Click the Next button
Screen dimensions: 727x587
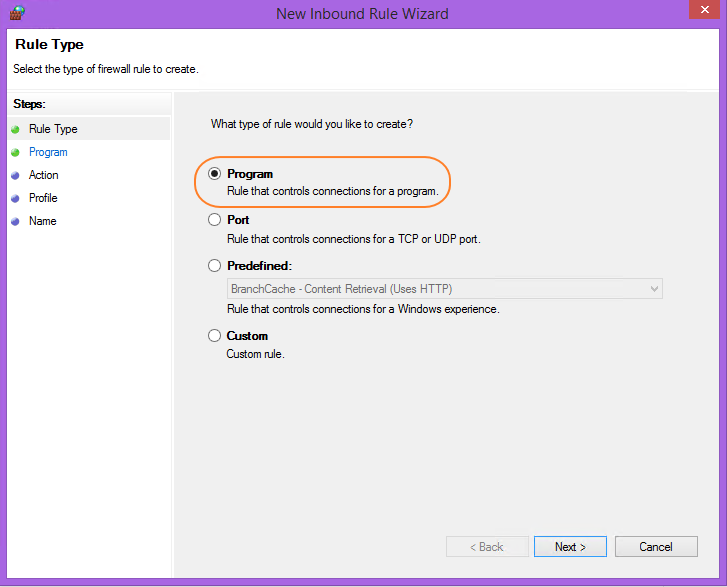[x=570, y=547]
